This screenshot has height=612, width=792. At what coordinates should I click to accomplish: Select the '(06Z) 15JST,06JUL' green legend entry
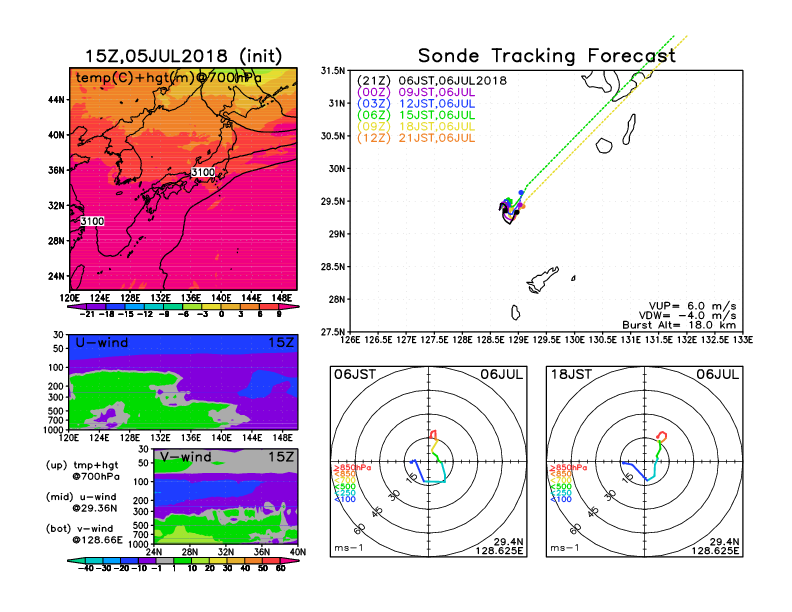(x=416, y=115)
